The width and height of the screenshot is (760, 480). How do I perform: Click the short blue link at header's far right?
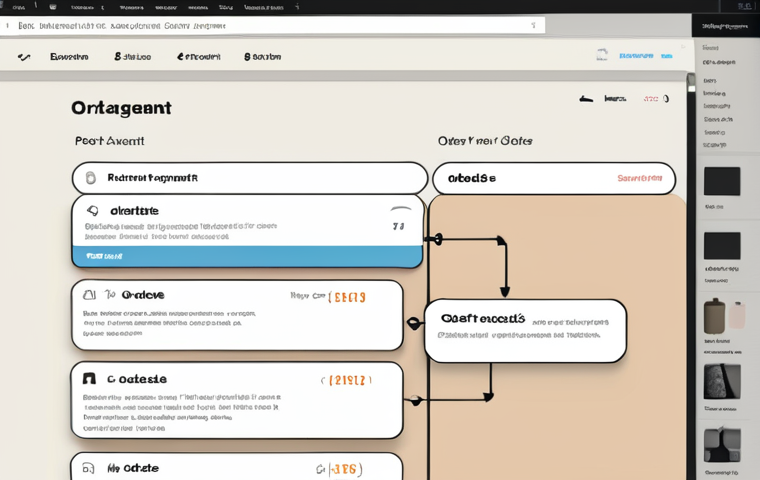(667, 56)
